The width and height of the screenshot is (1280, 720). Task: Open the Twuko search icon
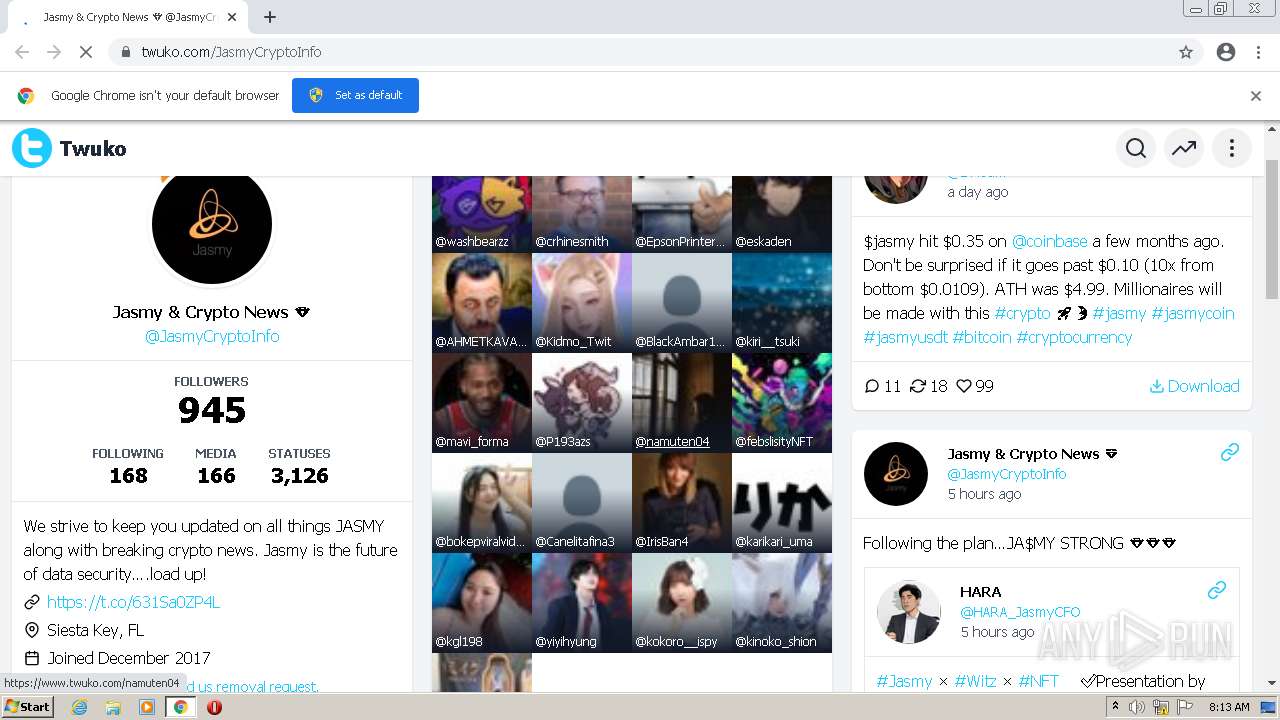[x=1136, y=149]
